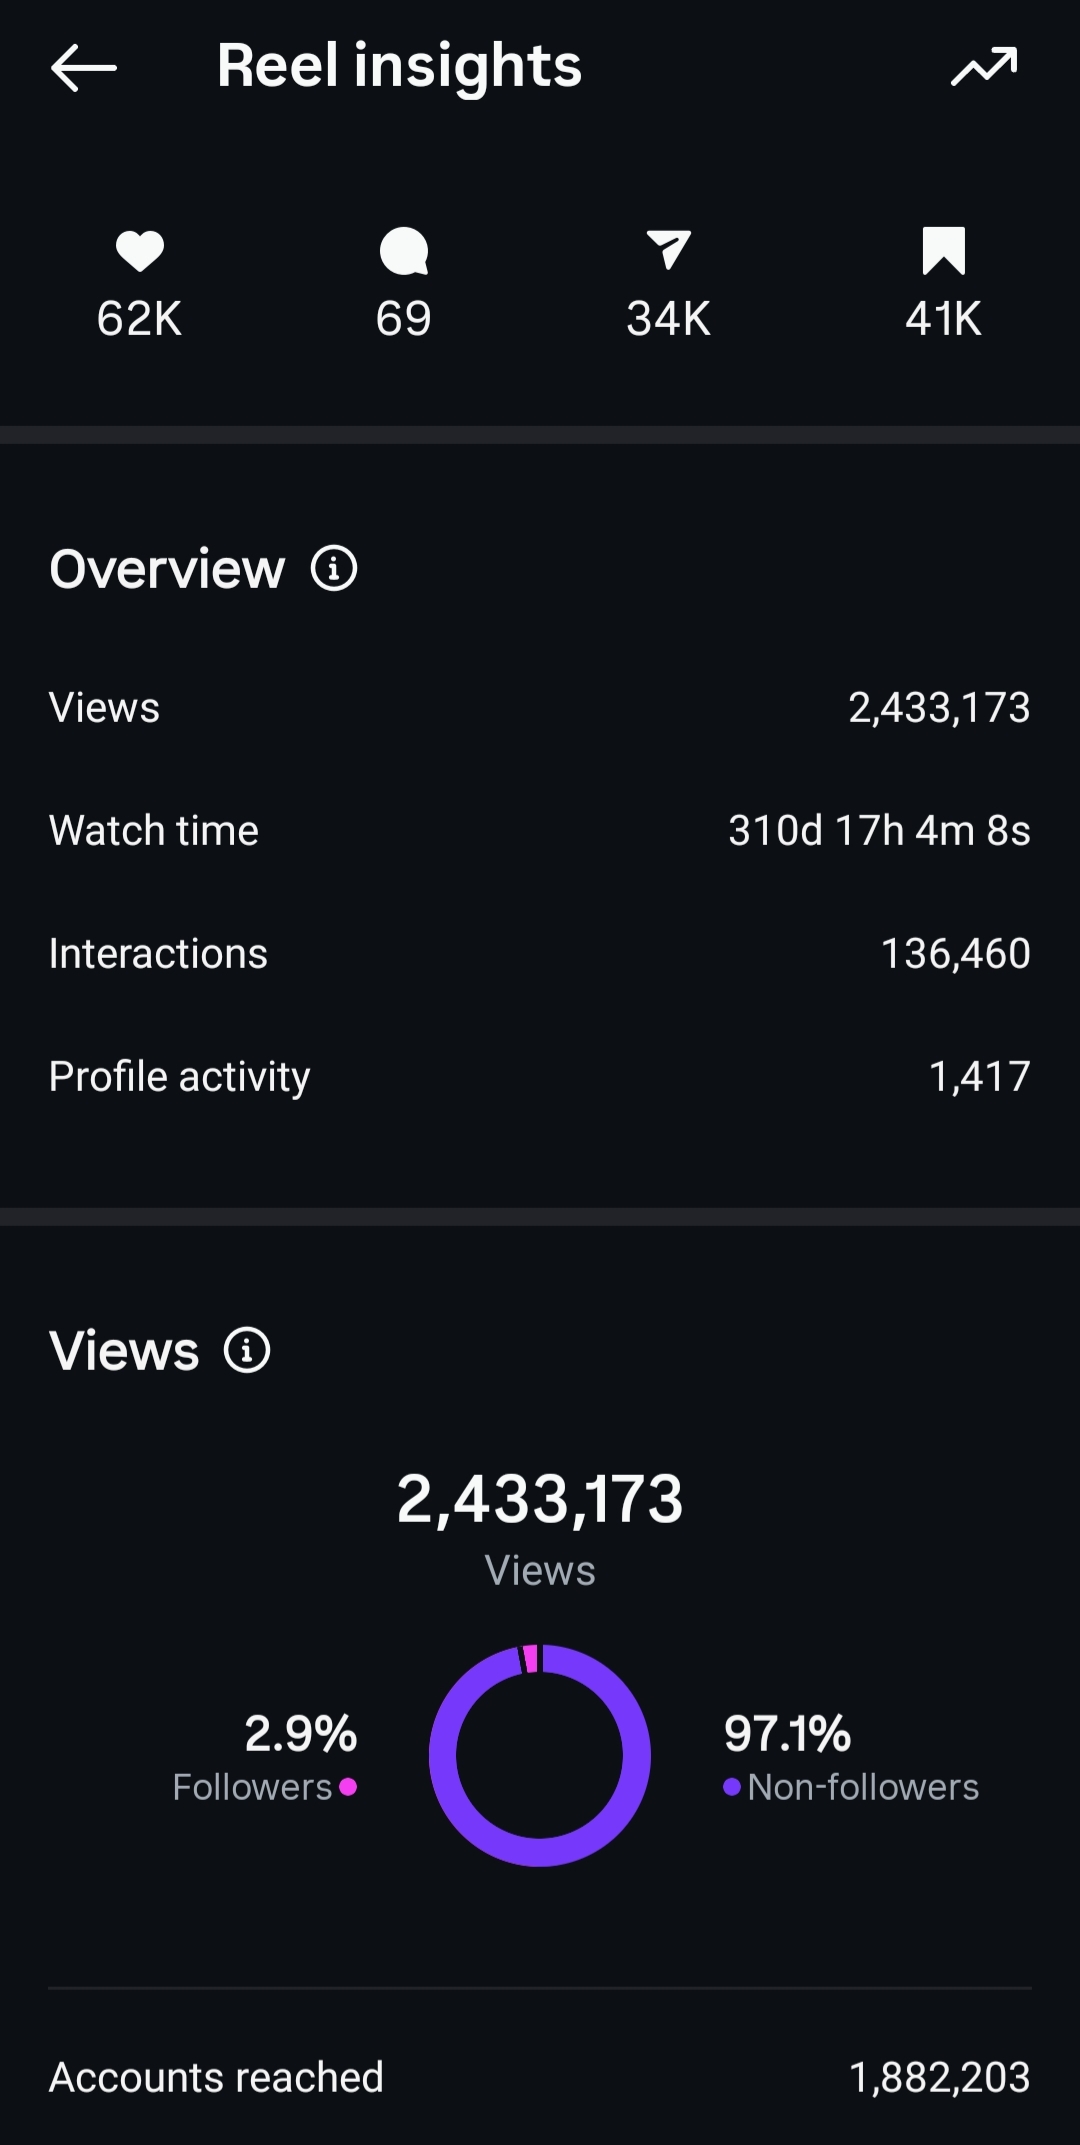This screenshot has height=2145, width=1080.
Task: Tap the Accounts reached row
Action: pos(540,2078)
